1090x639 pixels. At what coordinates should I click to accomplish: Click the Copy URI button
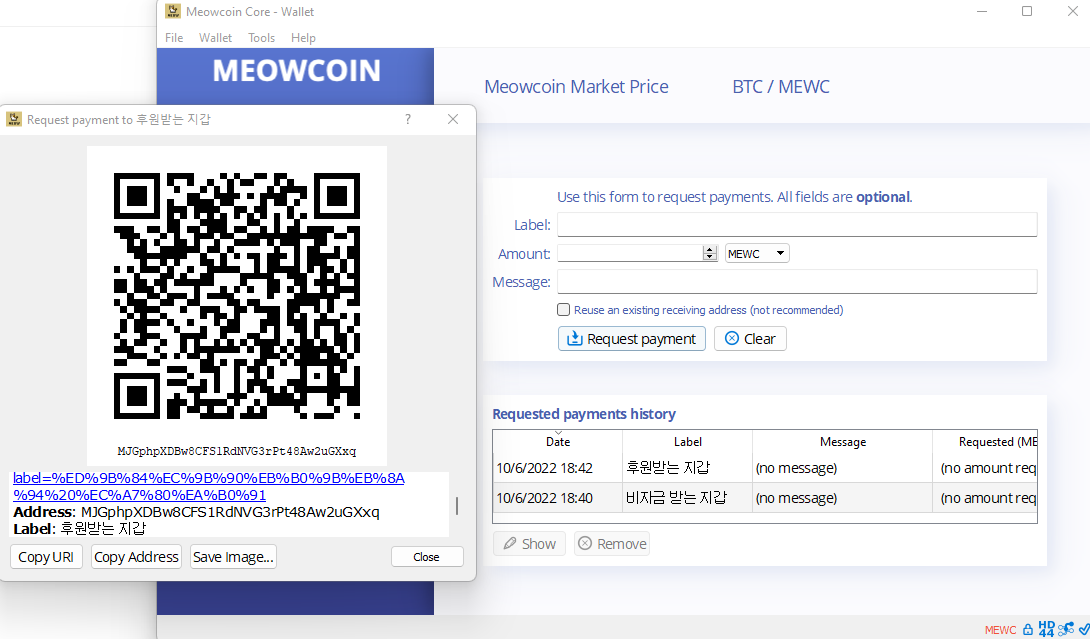(x=46, y=557)
